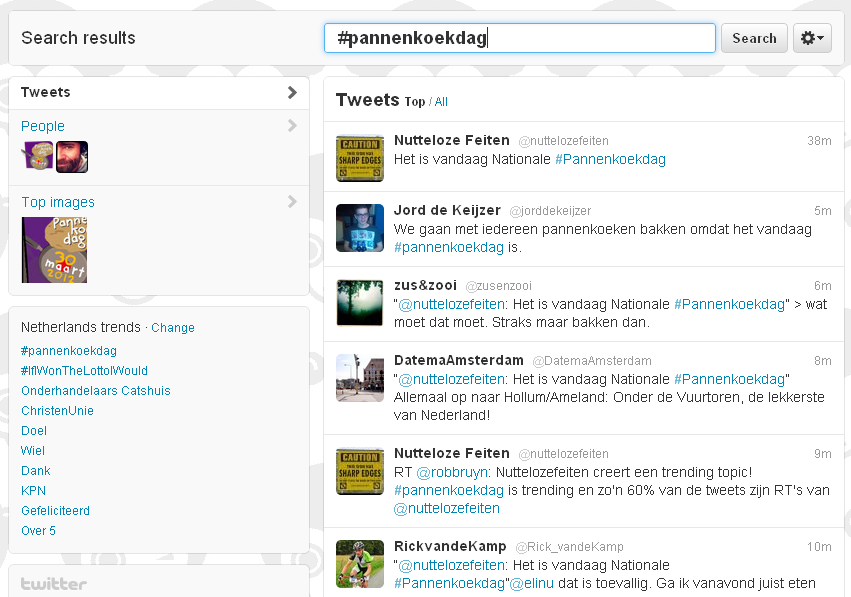Click the @jorddekeijzer username

point(550,211)
